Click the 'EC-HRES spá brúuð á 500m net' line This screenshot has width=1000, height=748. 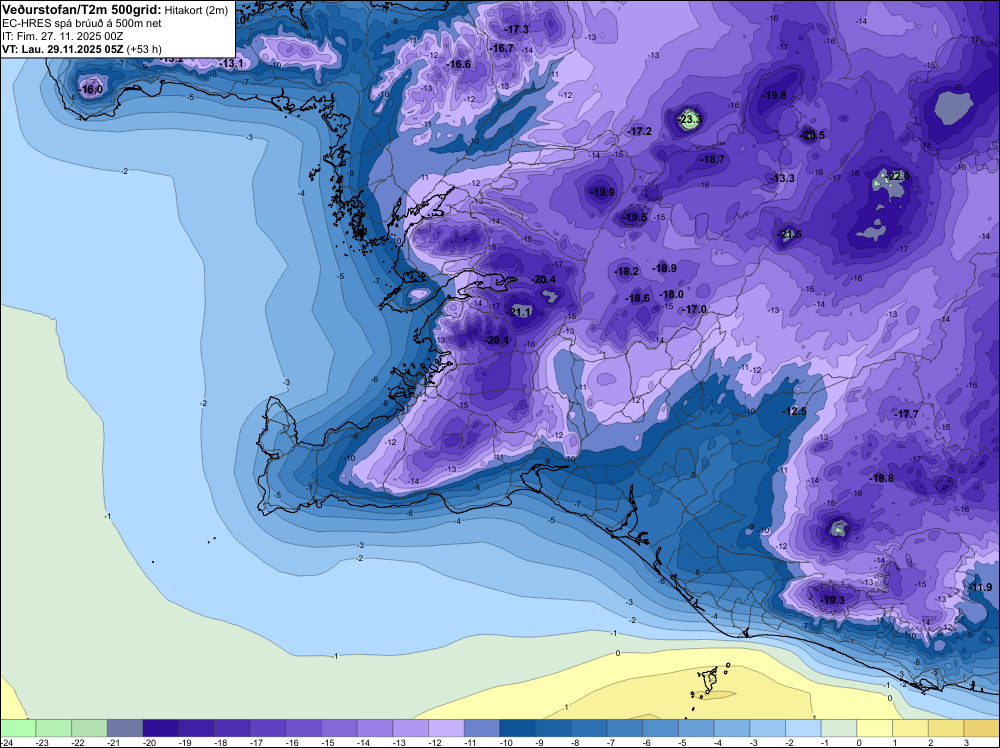(x=82, y=24)
